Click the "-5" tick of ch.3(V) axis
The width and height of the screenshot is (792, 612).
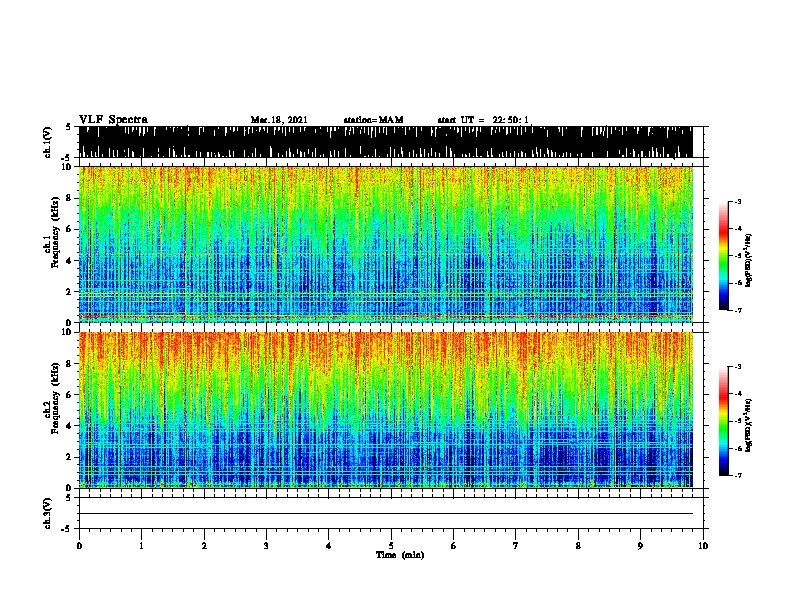(x=66, y=529)
